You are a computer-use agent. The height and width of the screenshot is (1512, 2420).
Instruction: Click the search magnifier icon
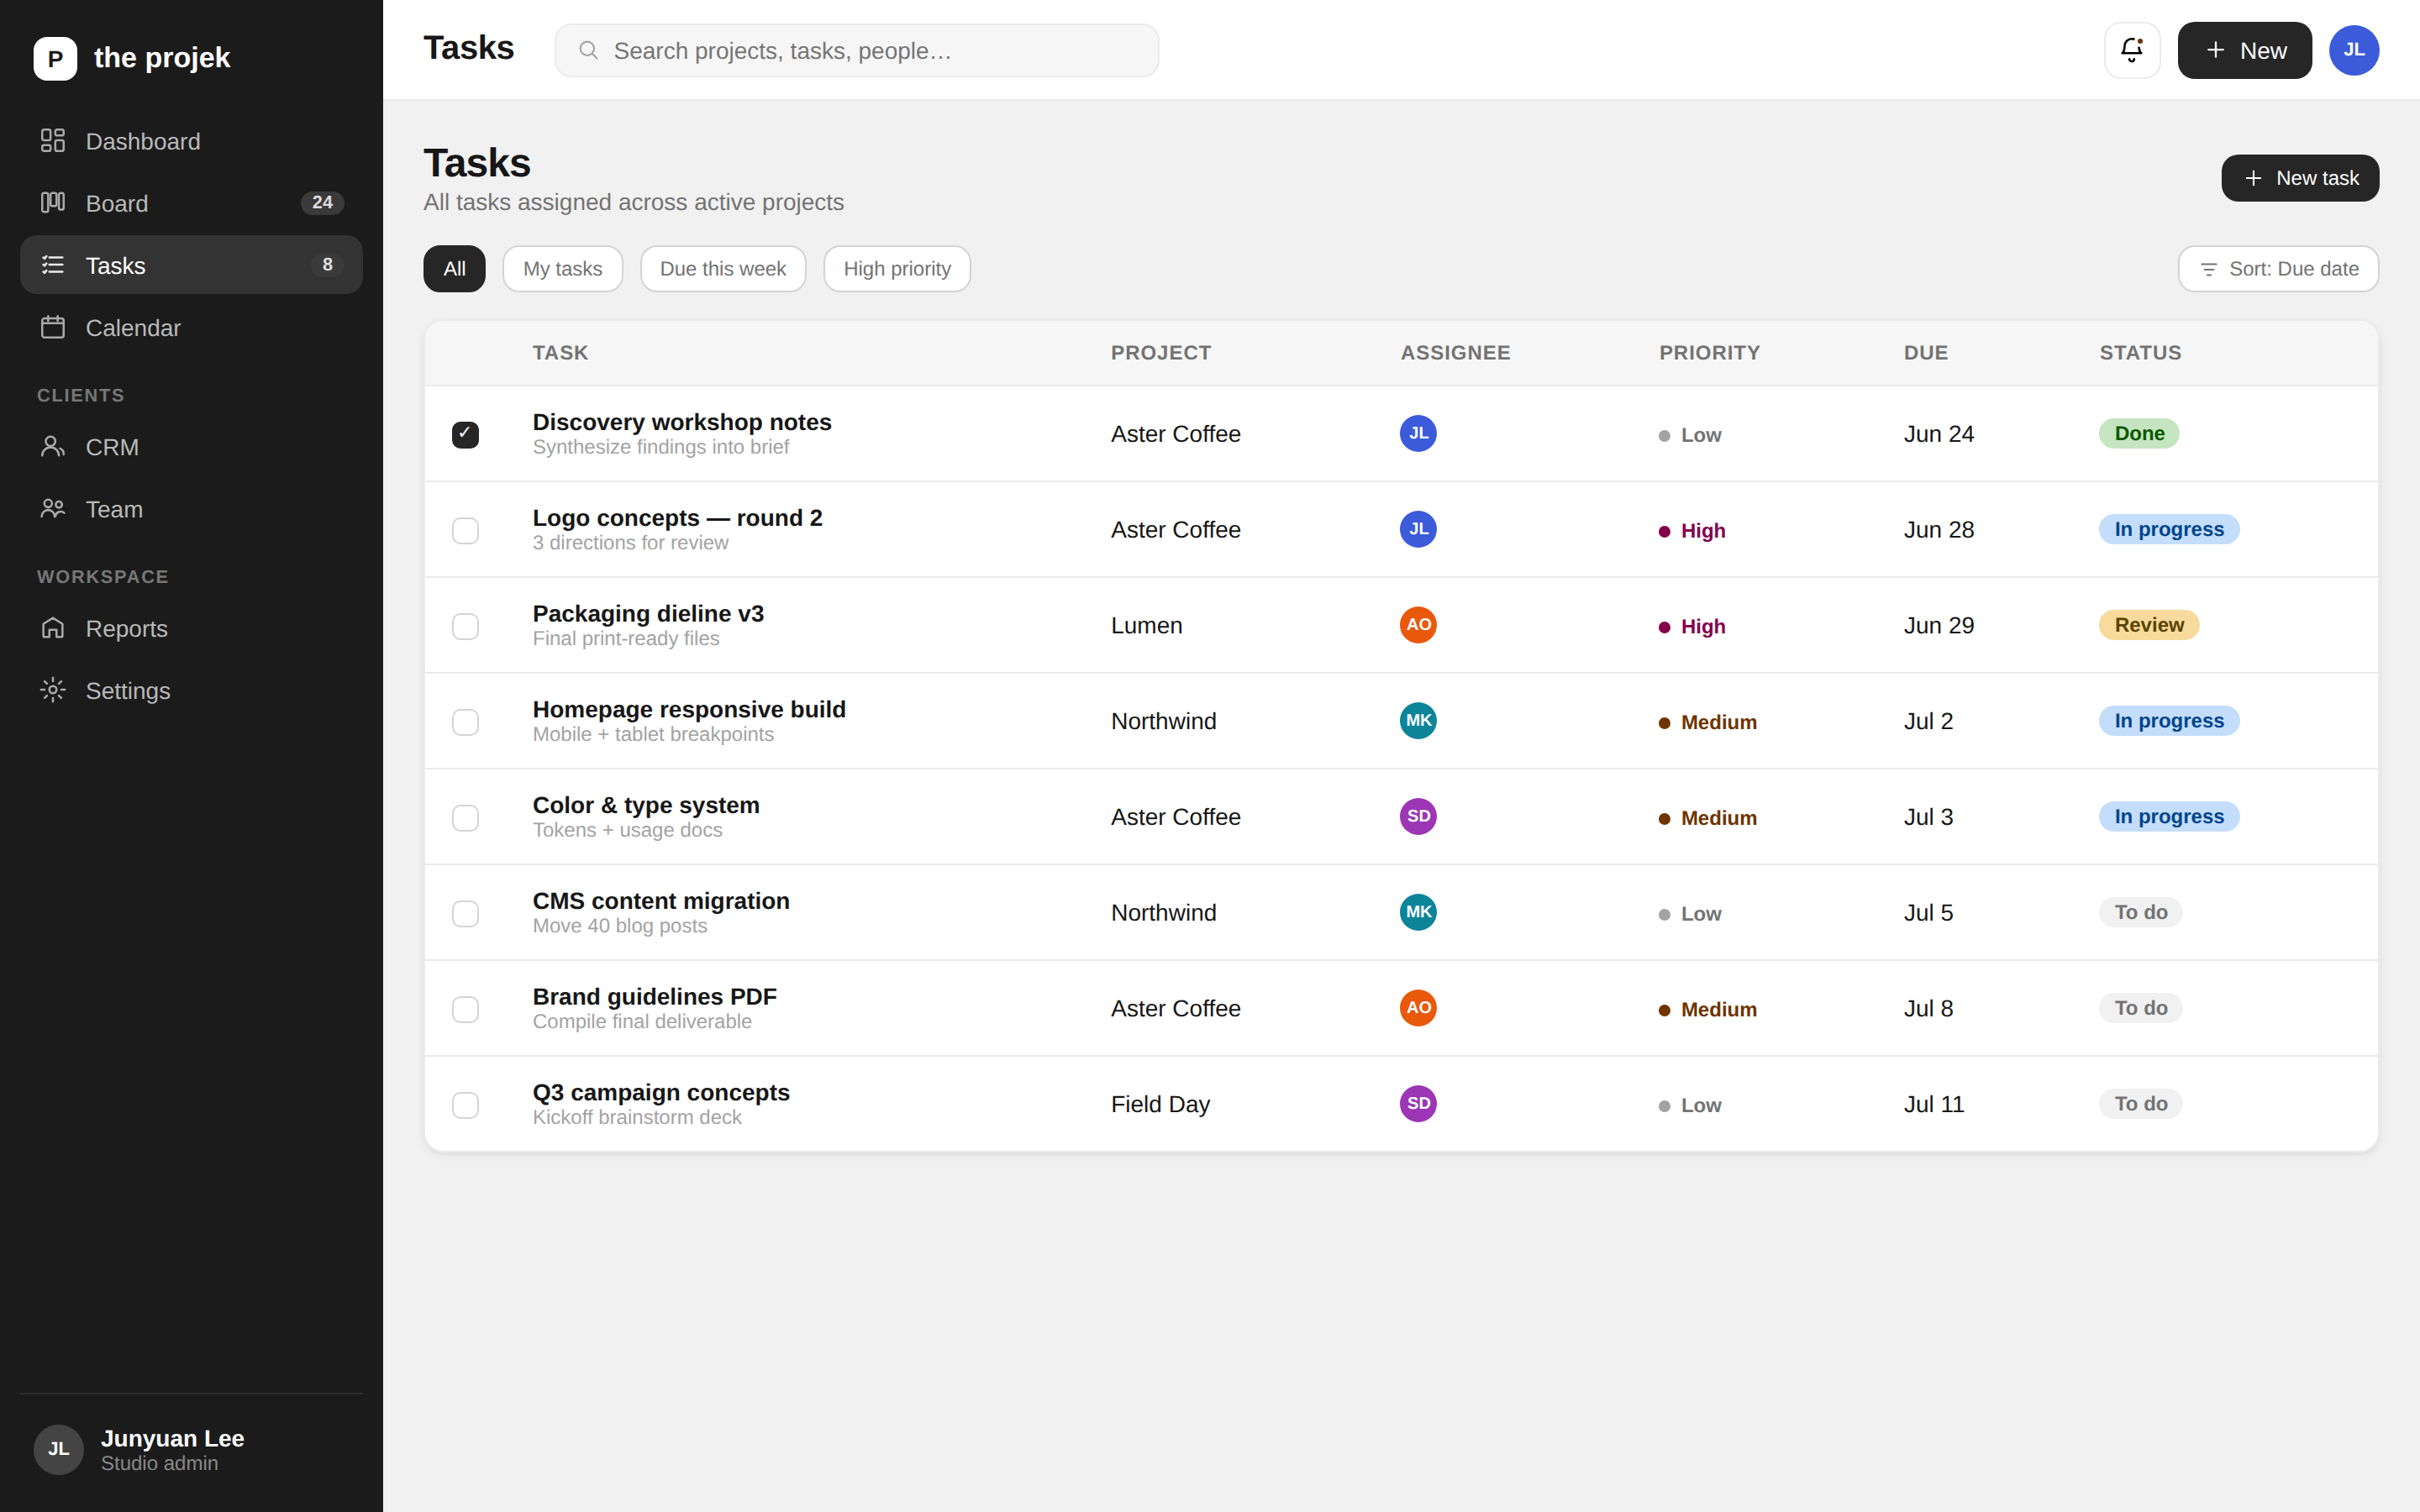[x=589, y=50]
